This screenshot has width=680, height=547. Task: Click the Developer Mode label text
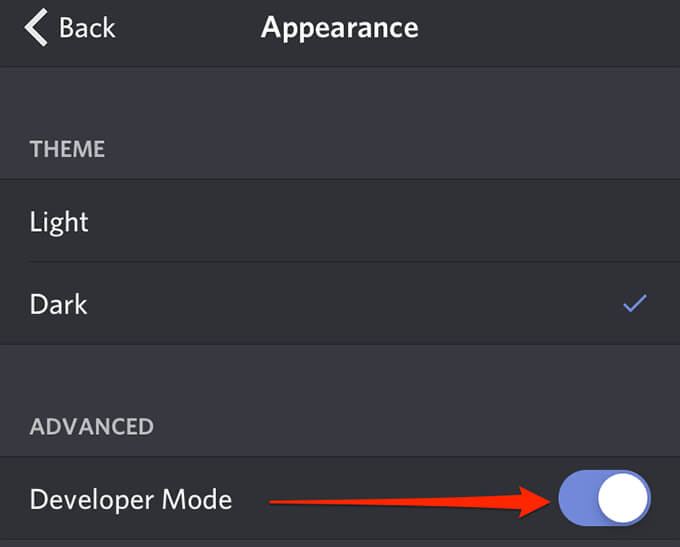click(x=131, y=499)
